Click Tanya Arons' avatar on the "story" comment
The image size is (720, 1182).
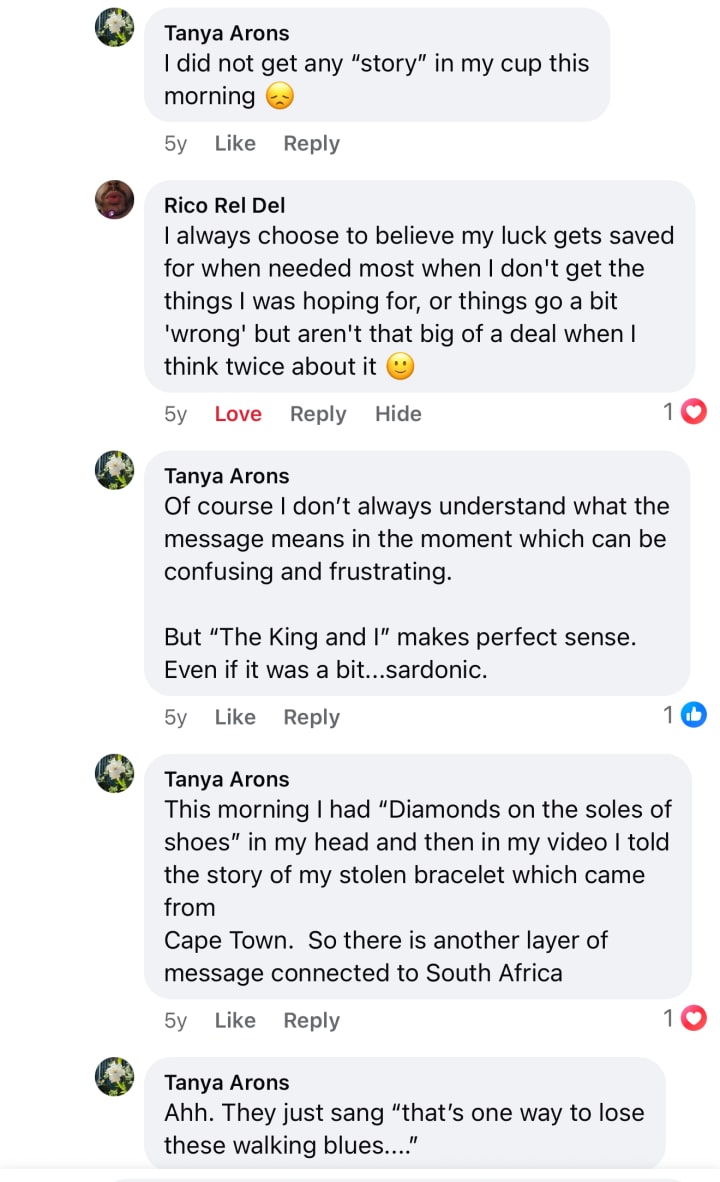coord(114,27)
